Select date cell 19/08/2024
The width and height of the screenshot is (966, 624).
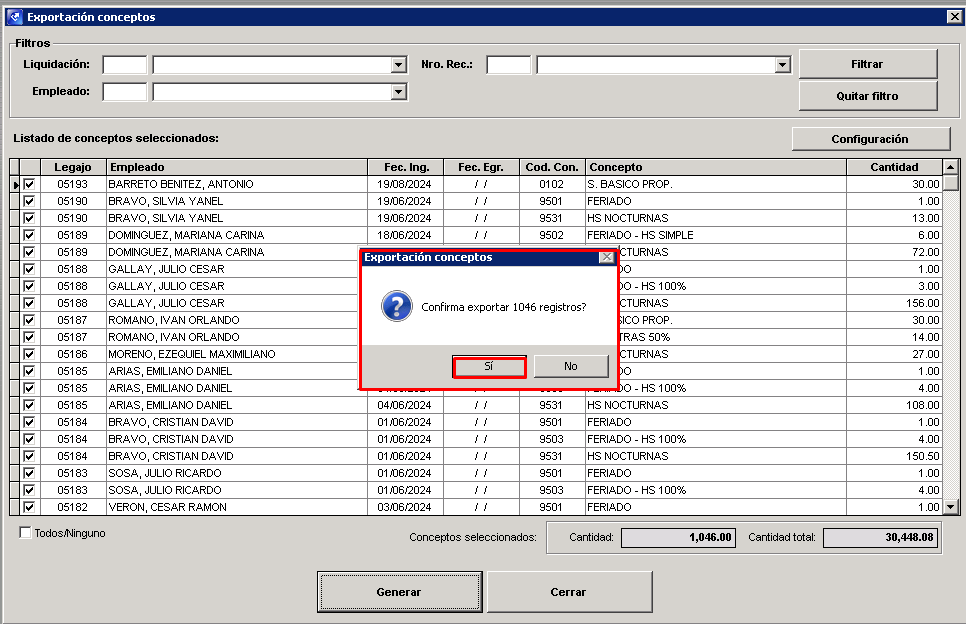[405, 184]
